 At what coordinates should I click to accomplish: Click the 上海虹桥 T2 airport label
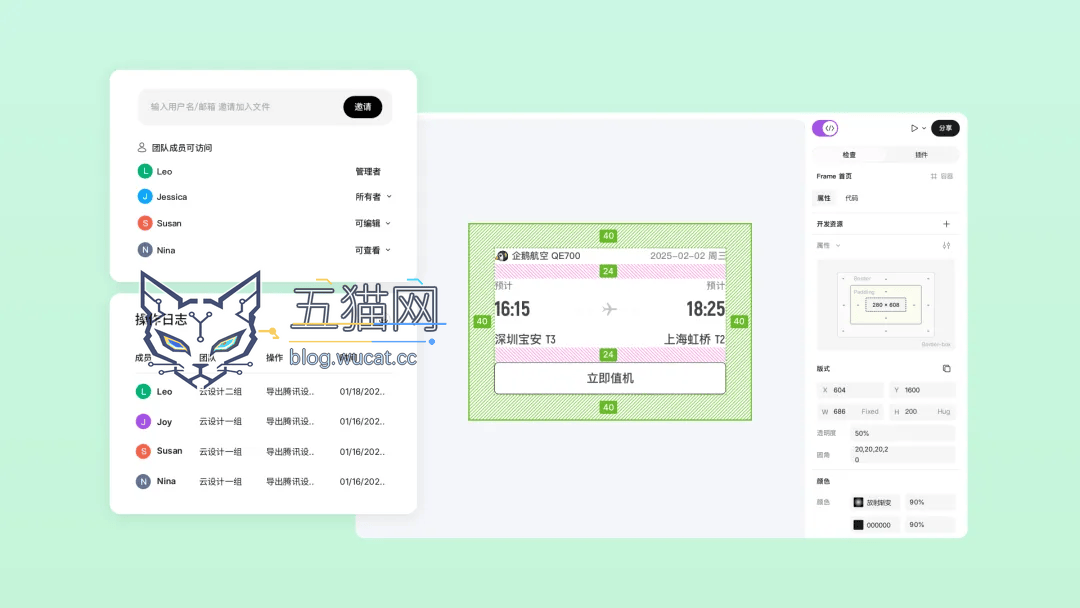694,339
